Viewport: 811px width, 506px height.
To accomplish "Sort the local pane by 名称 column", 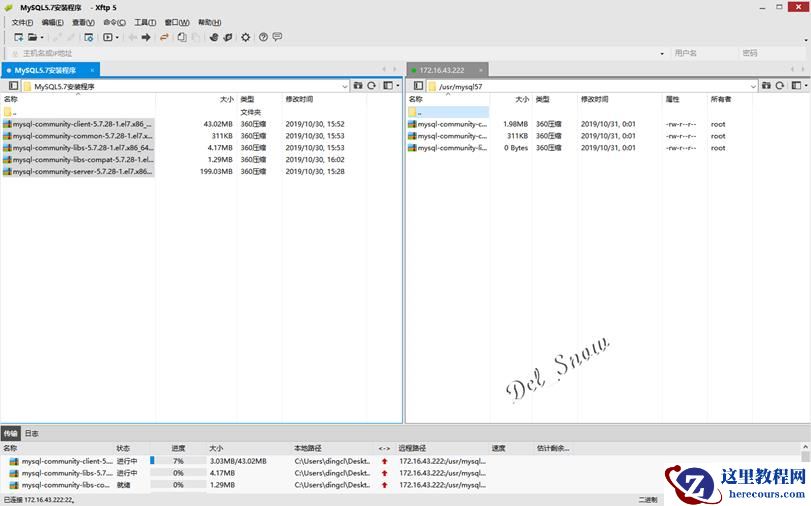I will click(11, 99).
